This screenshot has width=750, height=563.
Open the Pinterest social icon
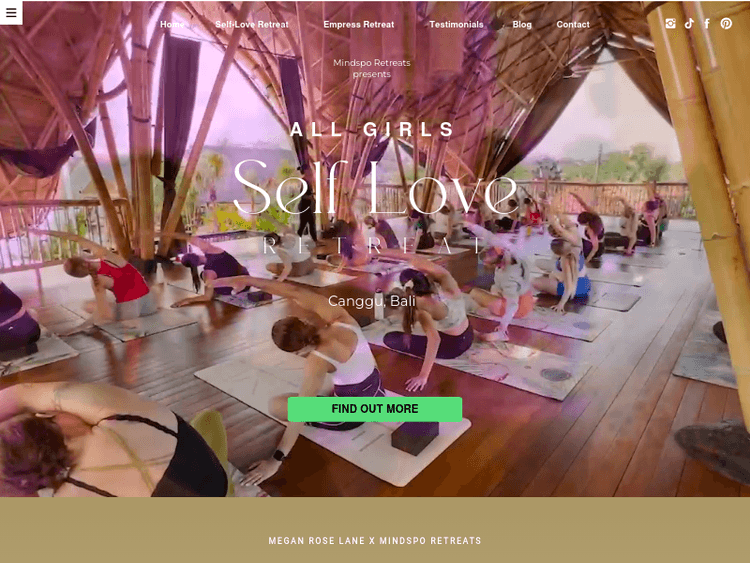pos(726,23)
